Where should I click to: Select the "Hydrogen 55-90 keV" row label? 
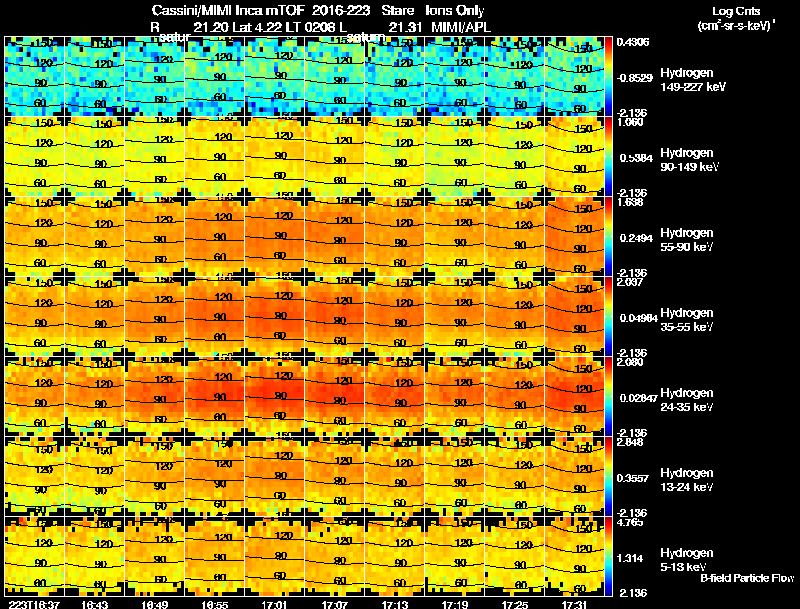tap(687, 240)
